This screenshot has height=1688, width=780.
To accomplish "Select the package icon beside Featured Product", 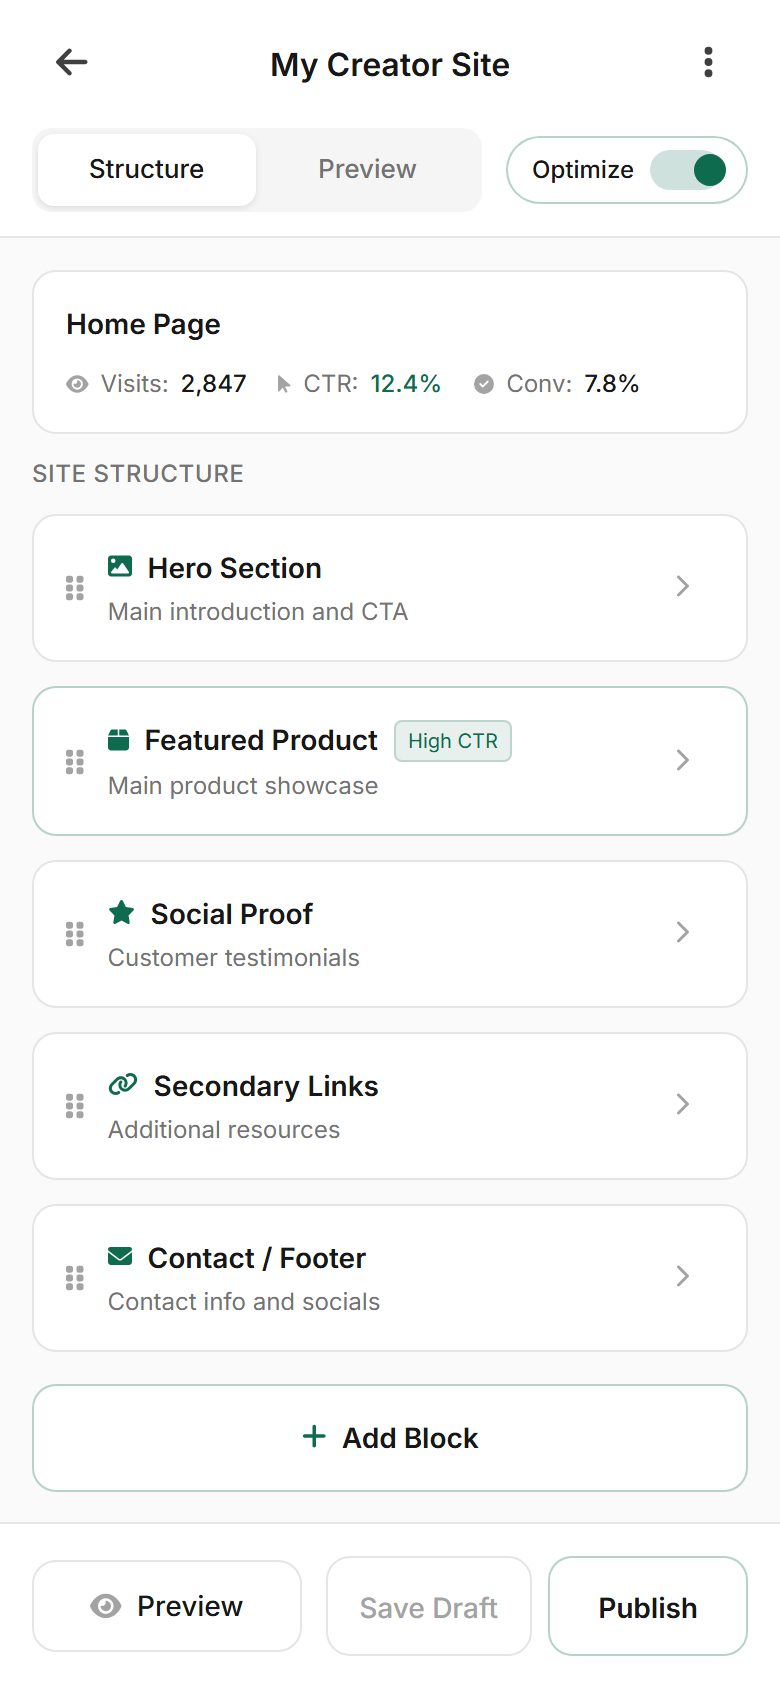I will click(119, 738).
